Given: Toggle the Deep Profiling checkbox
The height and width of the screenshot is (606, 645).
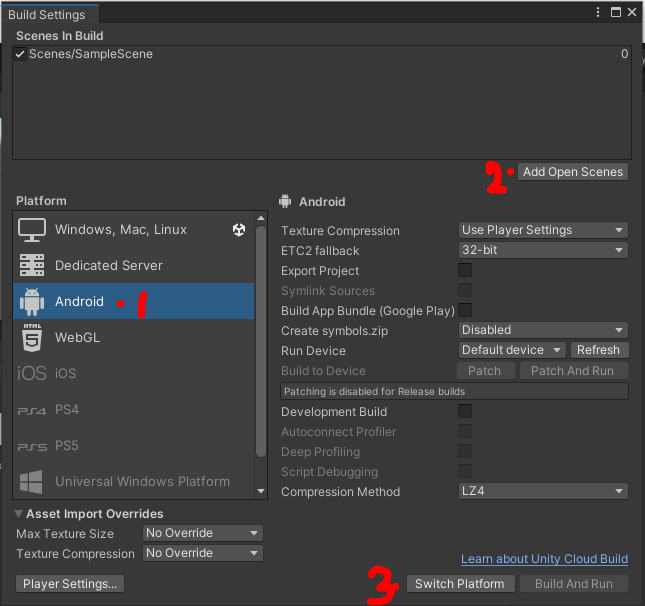Looking at the screenshot, I should tap(465, 451).
